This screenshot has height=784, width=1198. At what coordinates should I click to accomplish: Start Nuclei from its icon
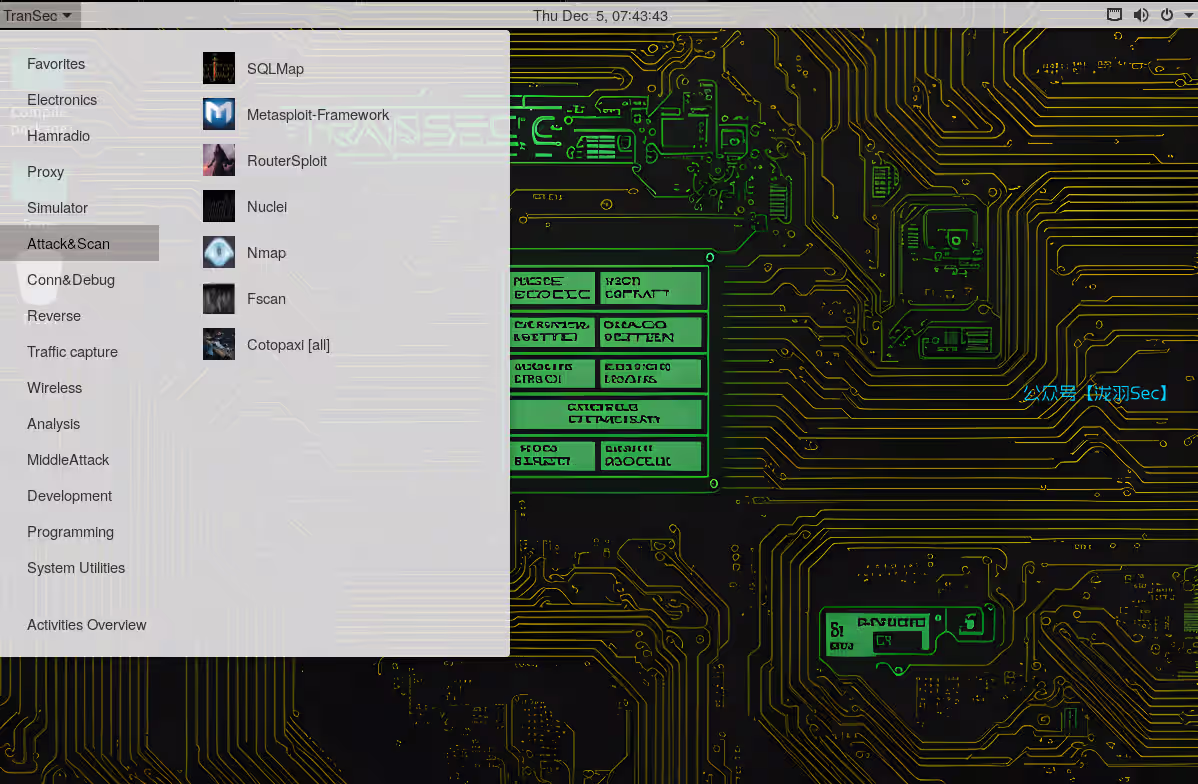click(x=218, y=207)
